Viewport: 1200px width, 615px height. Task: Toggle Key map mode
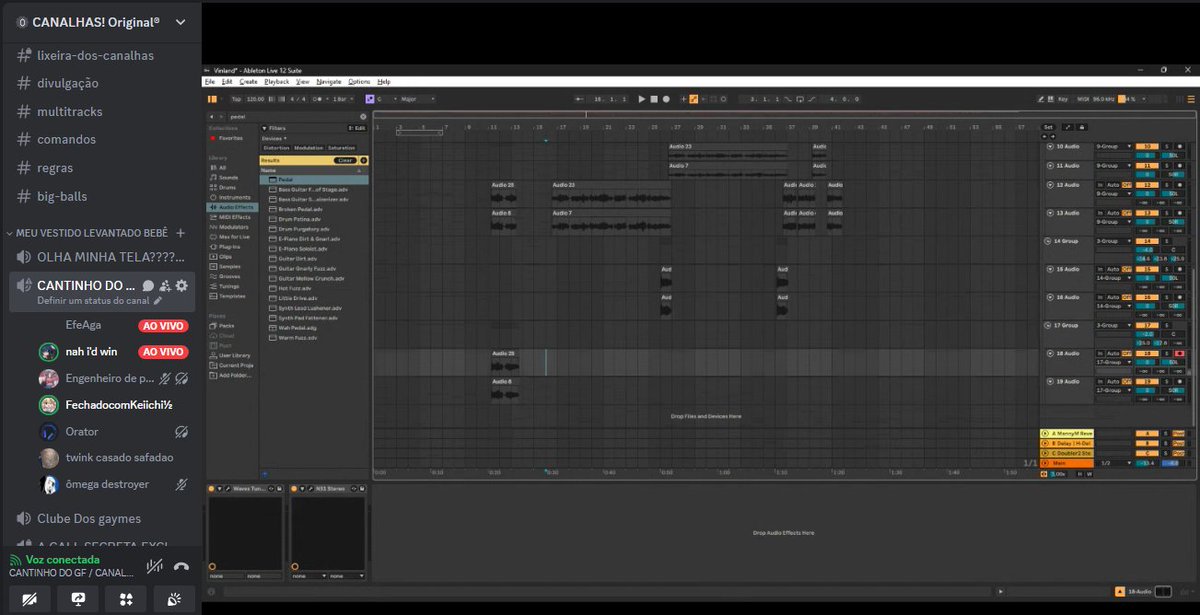(1063, 99)
